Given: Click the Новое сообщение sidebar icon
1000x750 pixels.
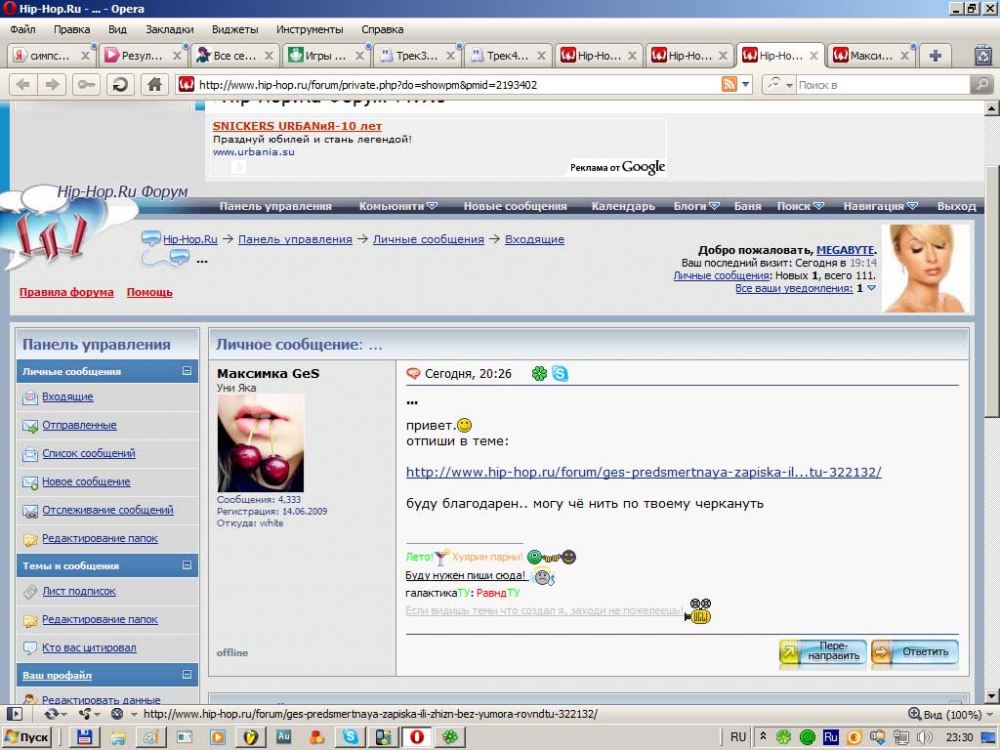Looking at the screenshot, I should (30, 482).
